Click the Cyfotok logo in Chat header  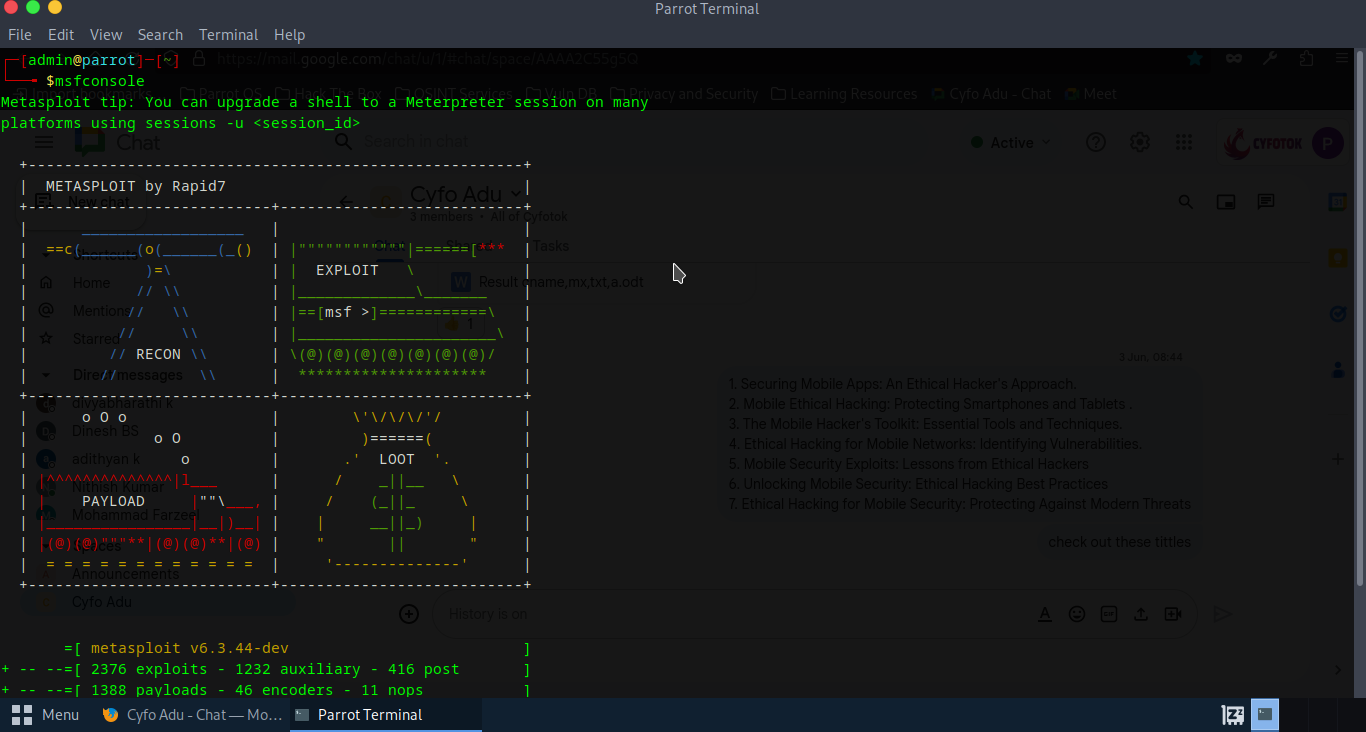[x=1263, y=144]
